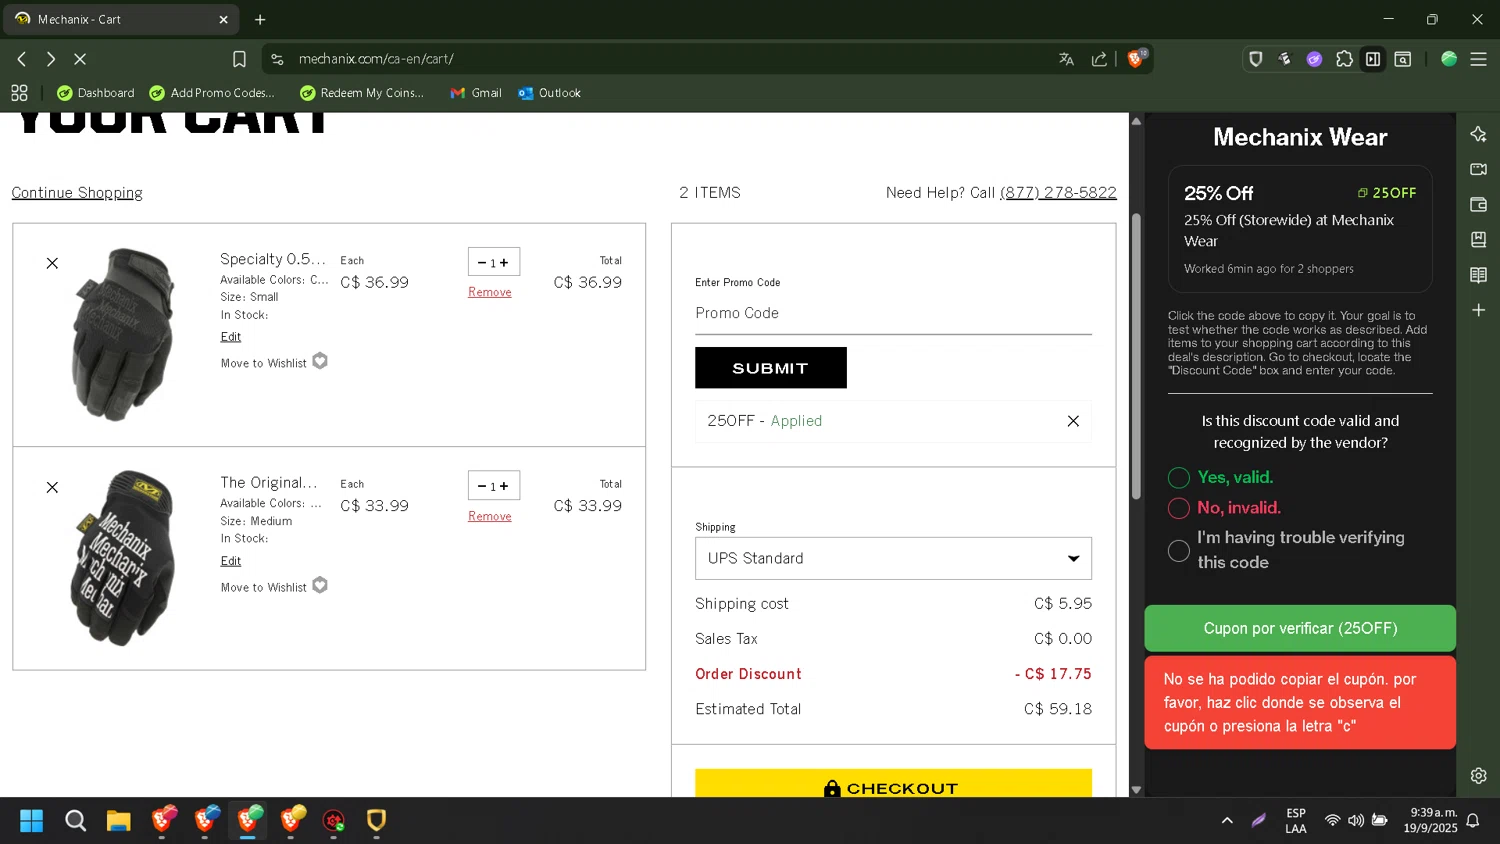Click the sidebar add plus icon

click(1478, 310)
